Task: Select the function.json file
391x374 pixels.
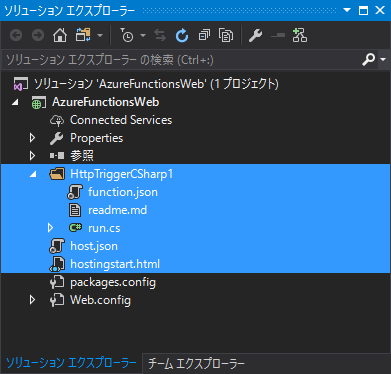Action: [x=123, y=192]
